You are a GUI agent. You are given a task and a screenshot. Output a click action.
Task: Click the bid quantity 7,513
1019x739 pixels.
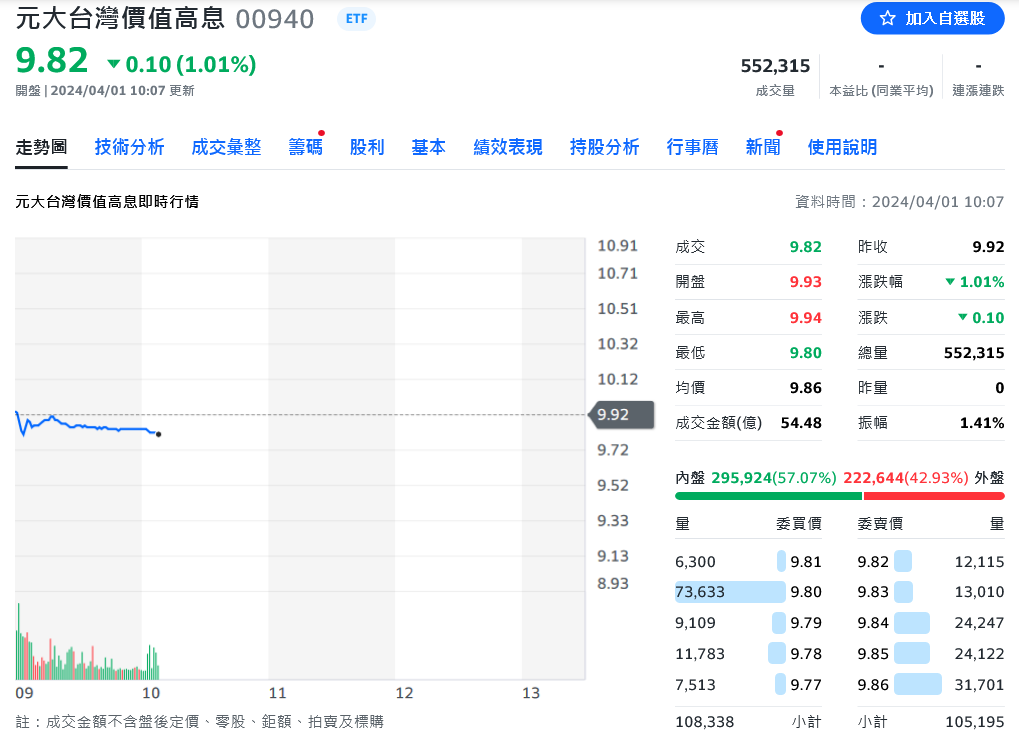point(695,685)
